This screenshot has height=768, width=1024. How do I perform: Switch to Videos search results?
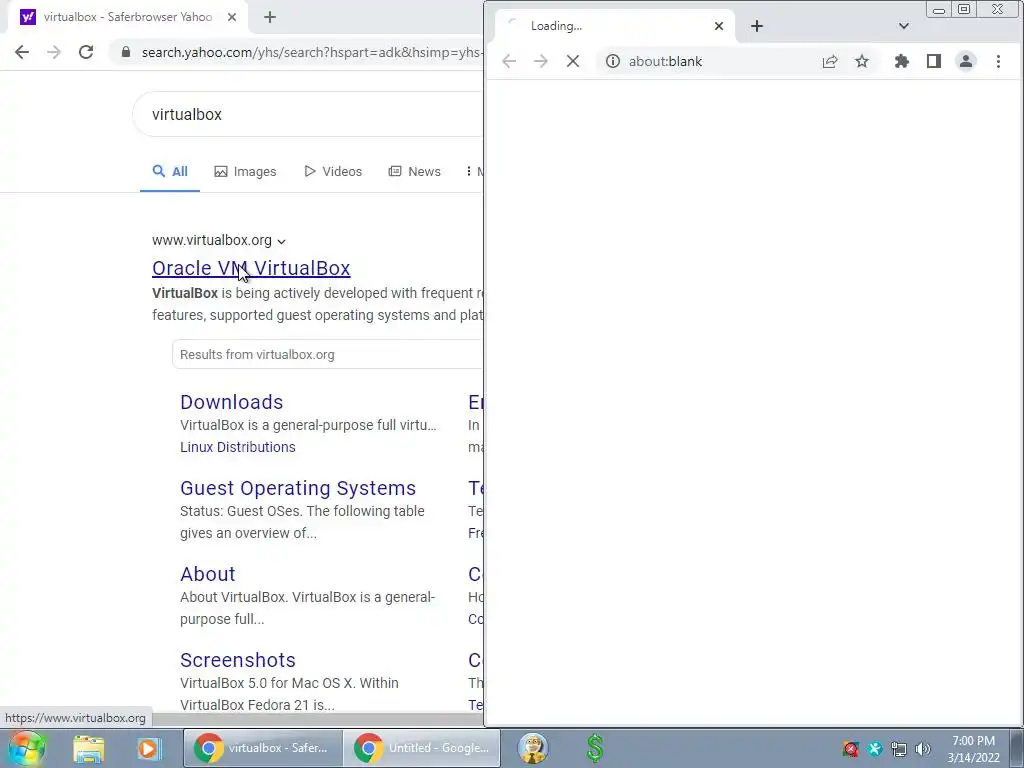coord(332,171)
